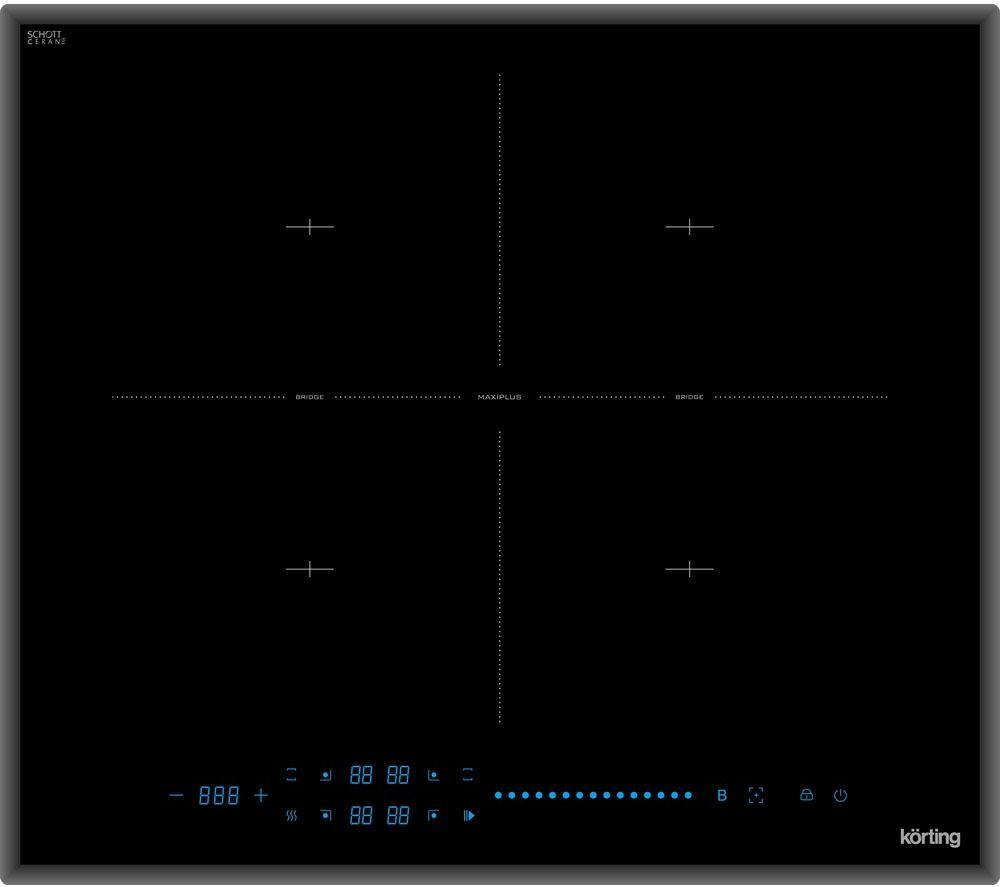The image size is (1000, 887).
Task: Tap the three-digit timer display
Action: pyautogui.click(x=219, y=795)
